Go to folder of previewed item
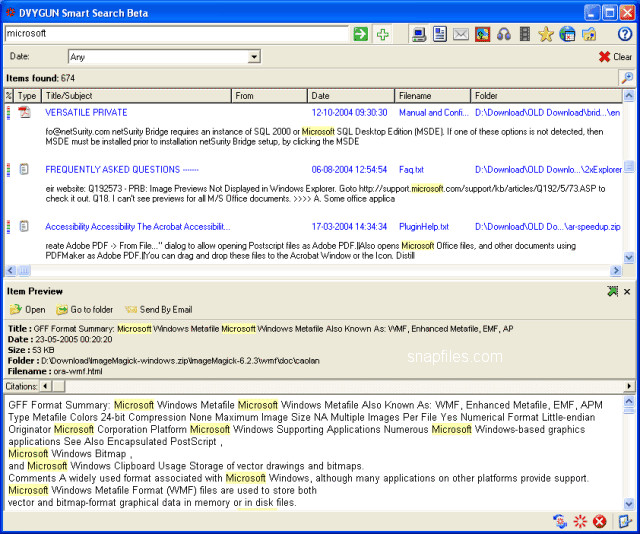 pyautogui.click(x=84, y=309)
